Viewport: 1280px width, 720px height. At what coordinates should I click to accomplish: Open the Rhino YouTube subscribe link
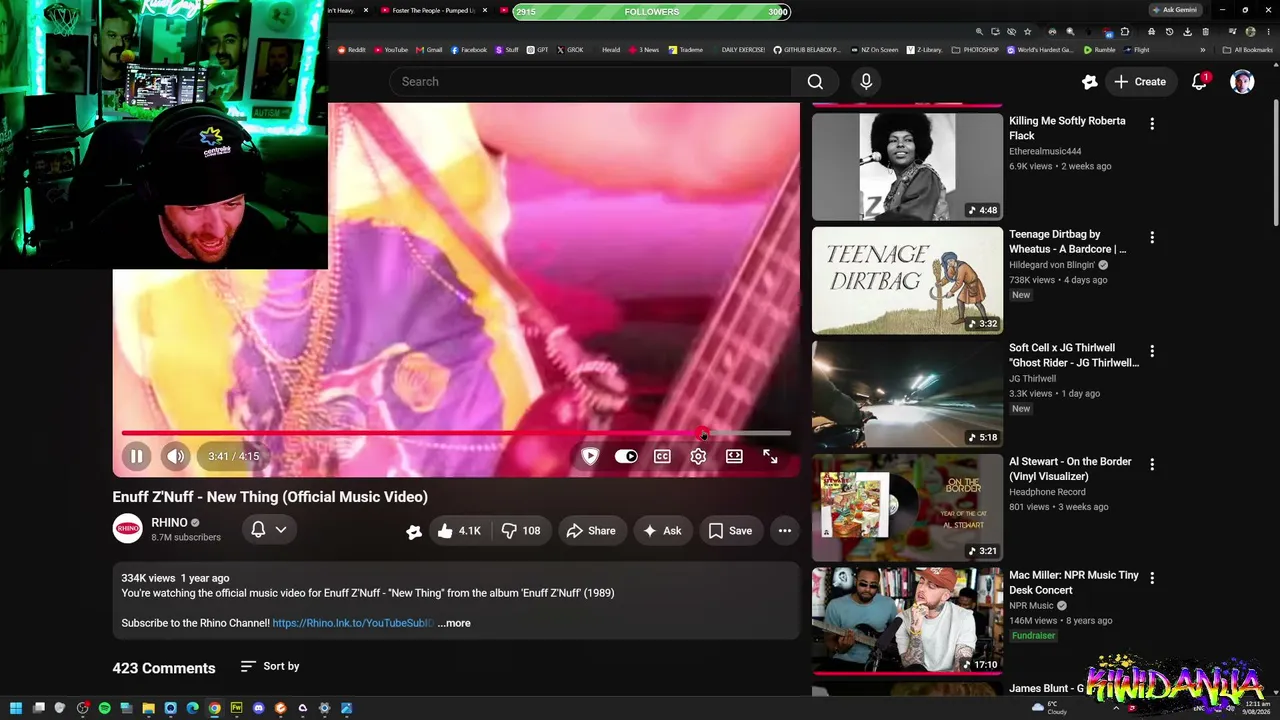[x=353, y=623]
